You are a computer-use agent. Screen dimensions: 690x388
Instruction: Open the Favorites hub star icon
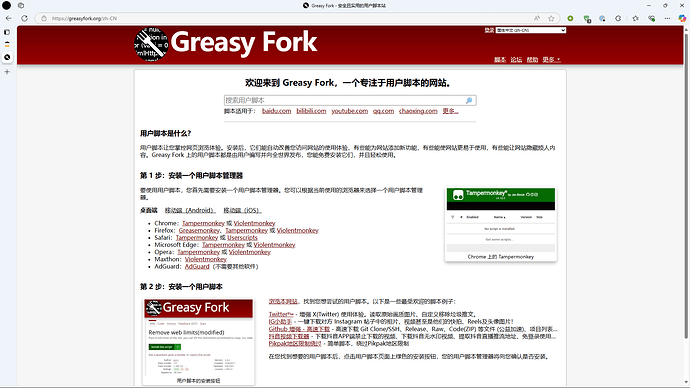pyautogui.click(x=635, y=18)
